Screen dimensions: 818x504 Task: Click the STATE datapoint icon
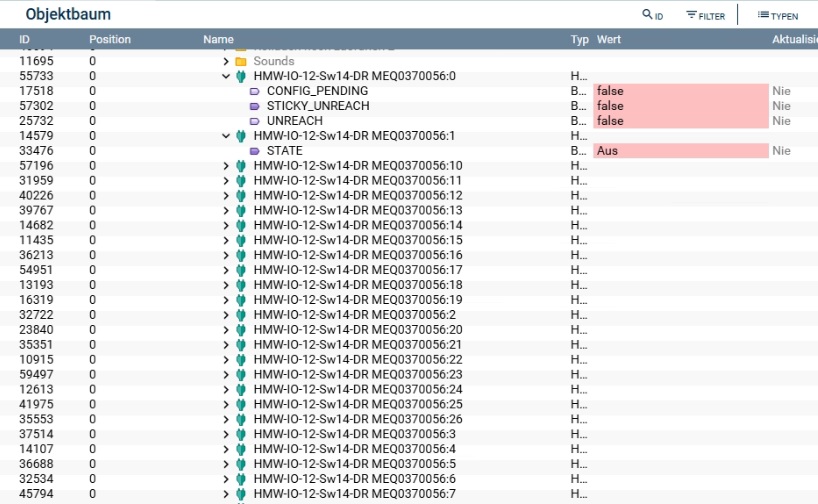(255, 151)
